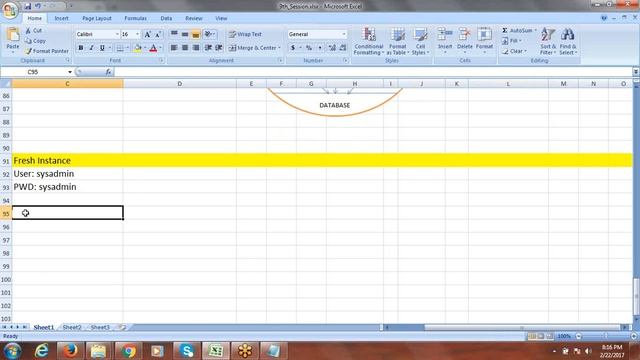Open the font size 16 dropdown
Image resolution: width=640 pixels, height=360 pixels.
pos(137,34)
